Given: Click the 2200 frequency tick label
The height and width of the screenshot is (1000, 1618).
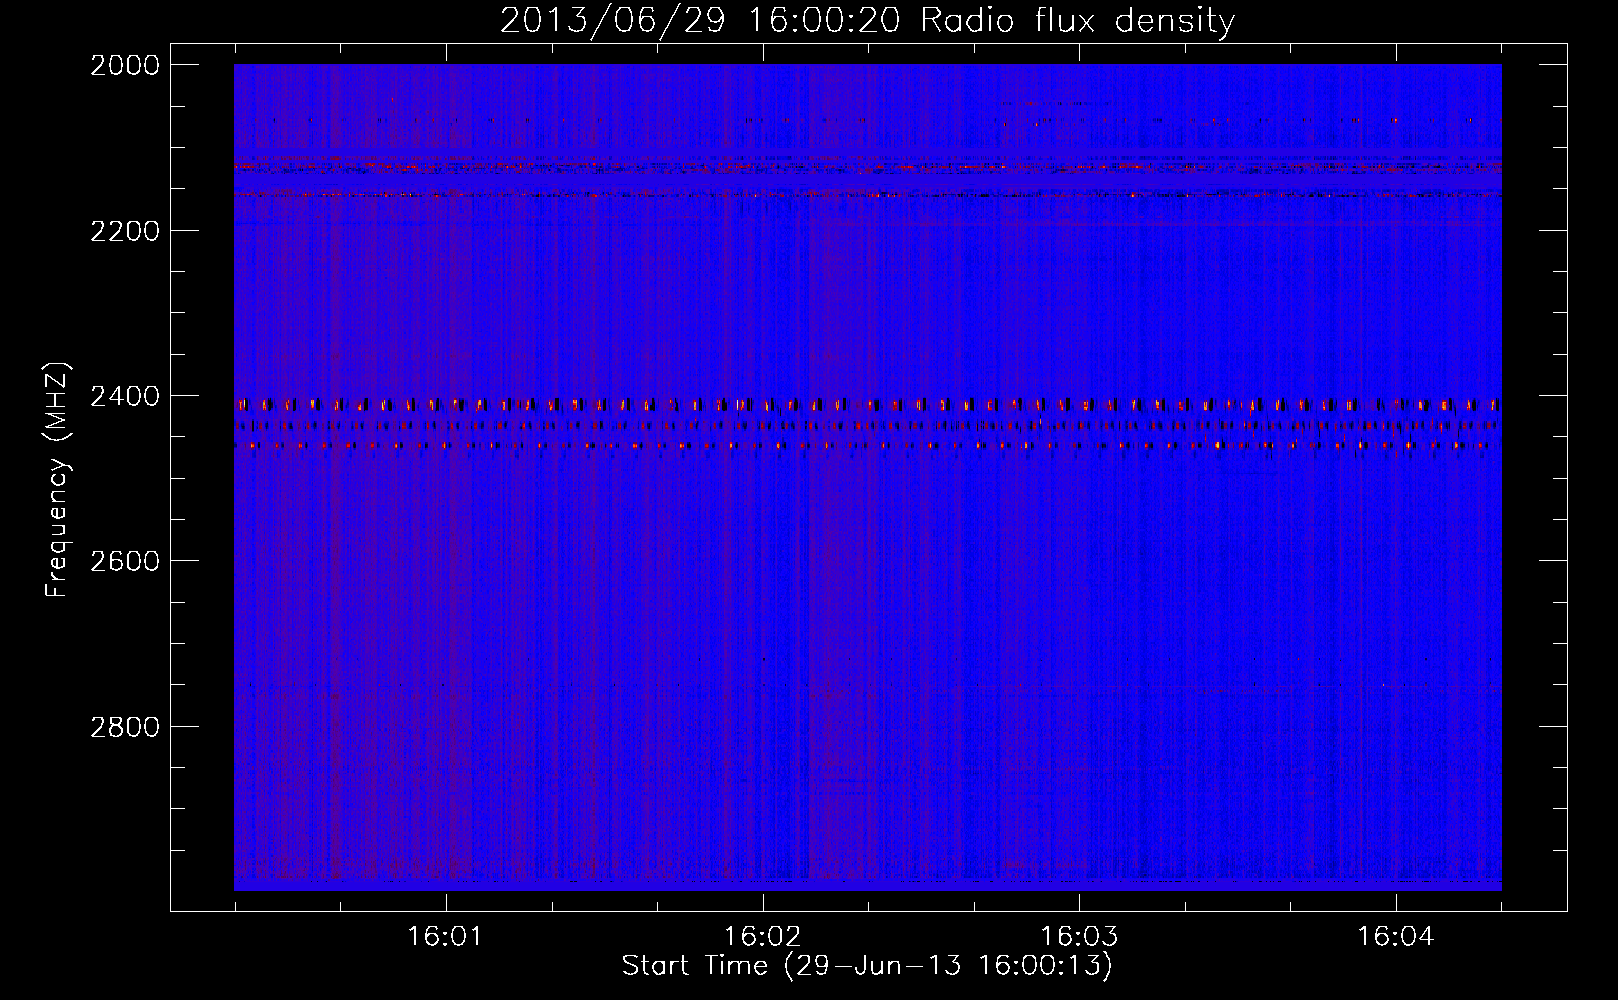Looking at the screenshot, I should point(125,231).
